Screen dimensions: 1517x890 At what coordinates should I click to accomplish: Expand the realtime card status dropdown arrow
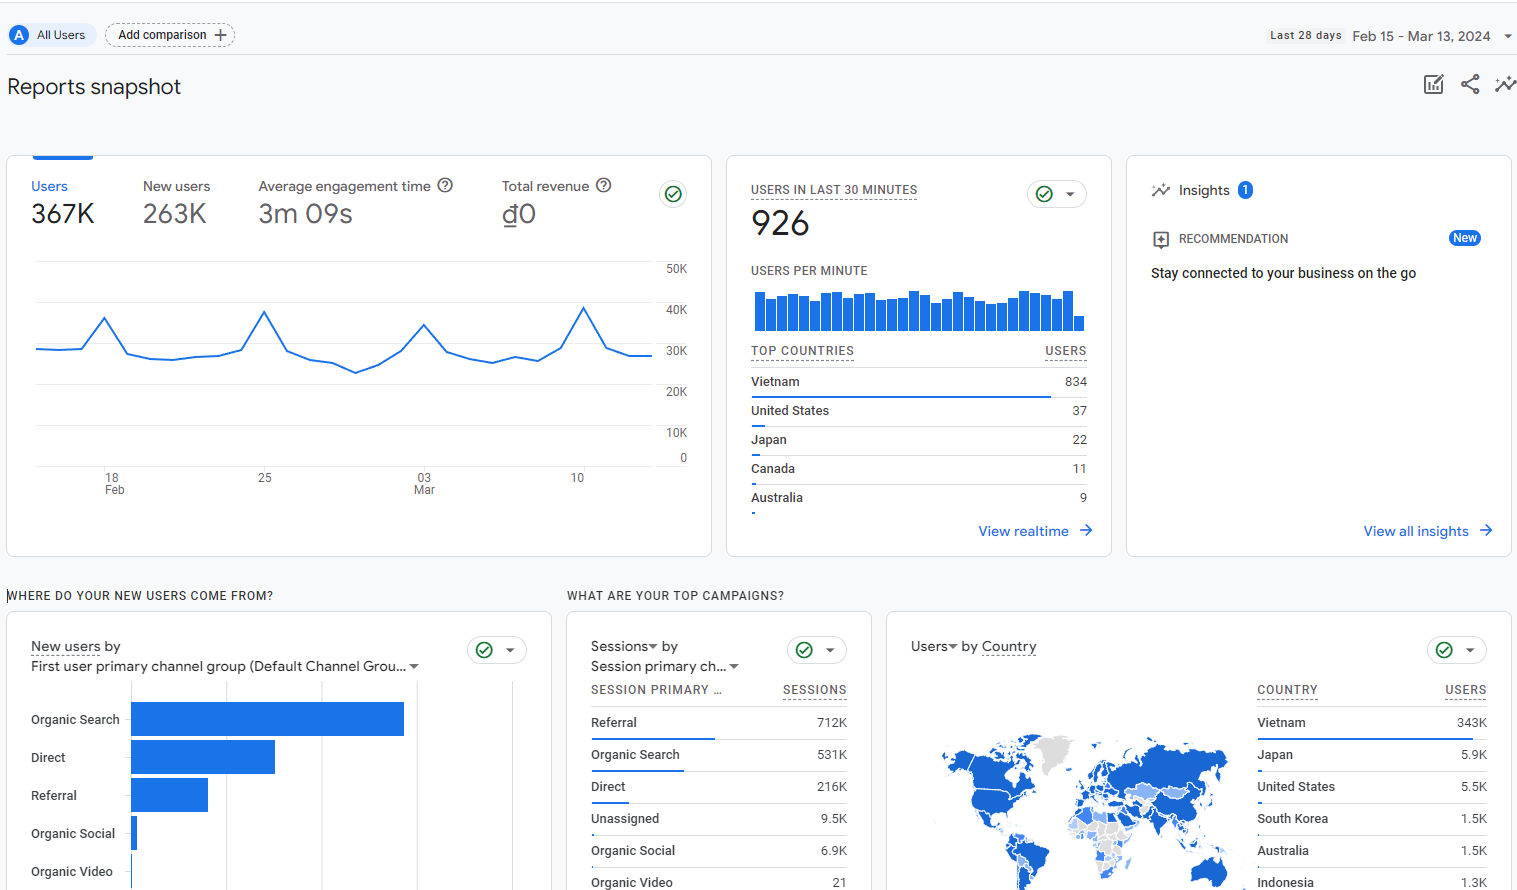click(x=1070, y=194)
